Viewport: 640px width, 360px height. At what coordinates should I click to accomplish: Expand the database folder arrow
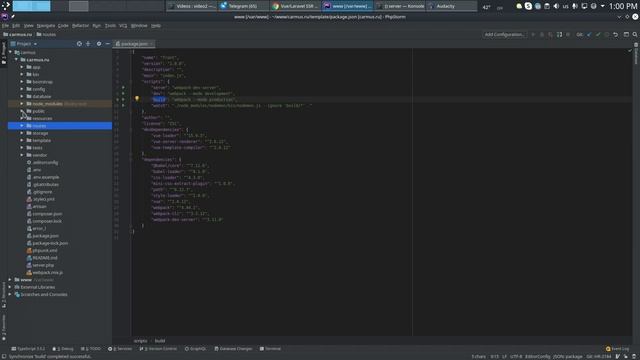coord(22,96)
